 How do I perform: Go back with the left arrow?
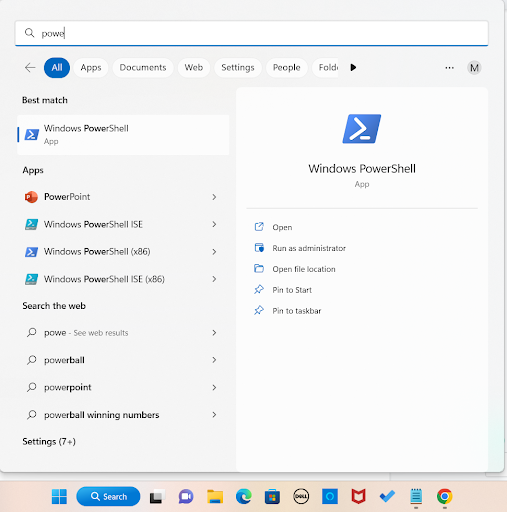(30, 68)
